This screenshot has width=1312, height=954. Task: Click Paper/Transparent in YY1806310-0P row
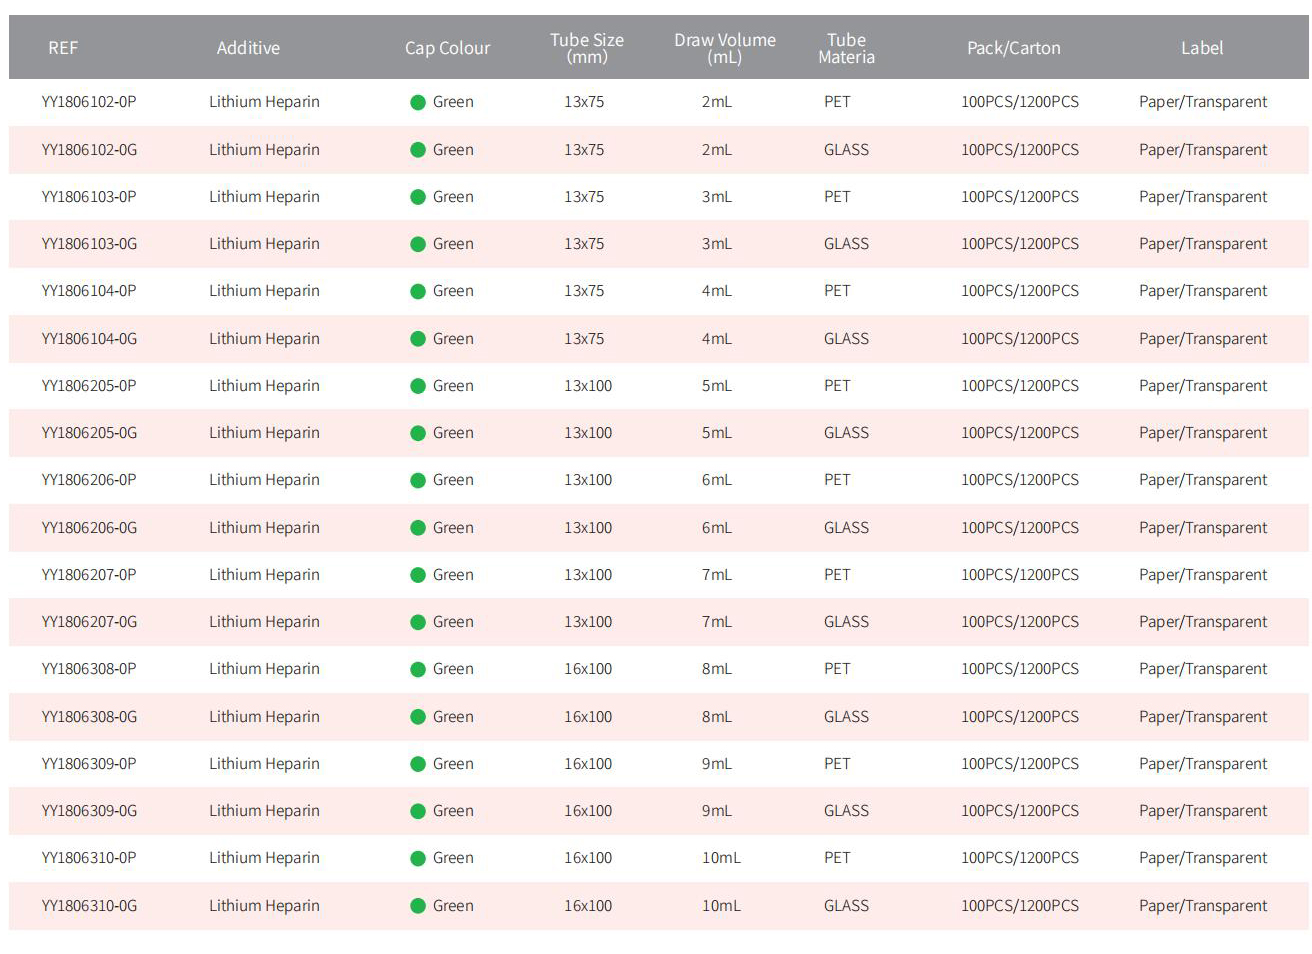(x=1203, y=858)
